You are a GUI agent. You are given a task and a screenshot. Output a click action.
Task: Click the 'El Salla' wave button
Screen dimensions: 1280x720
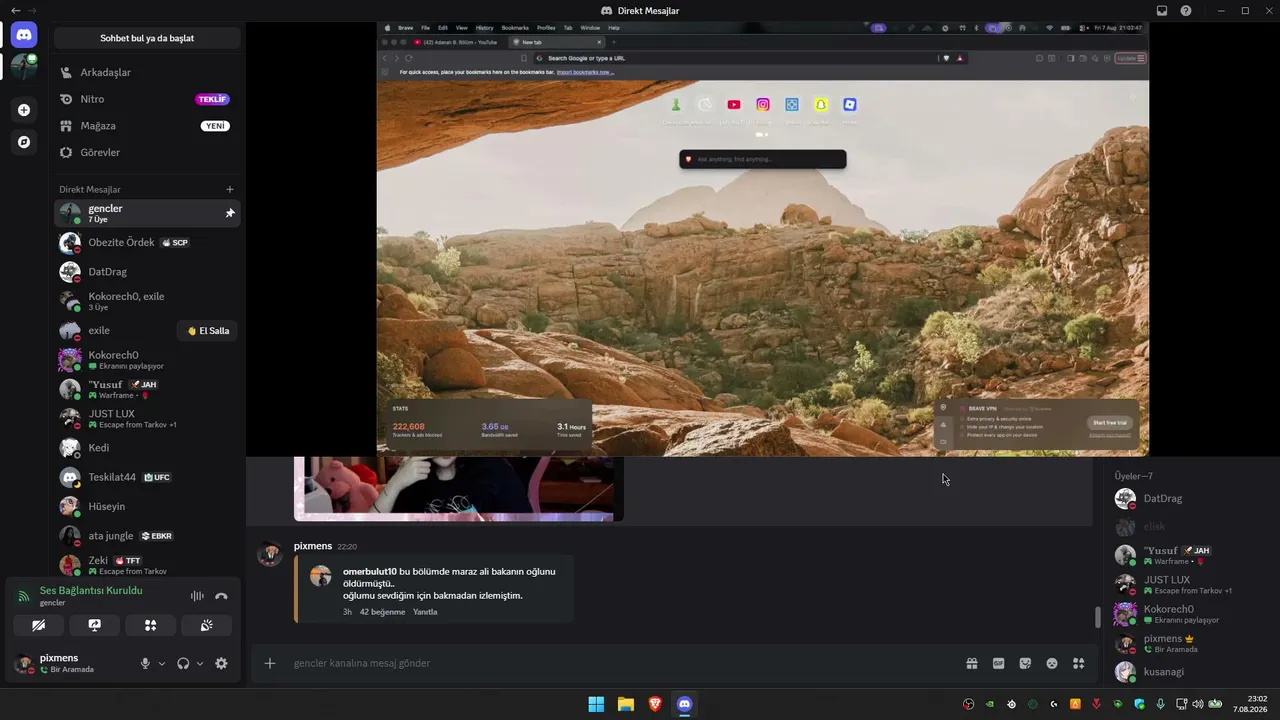pos(207,331)
